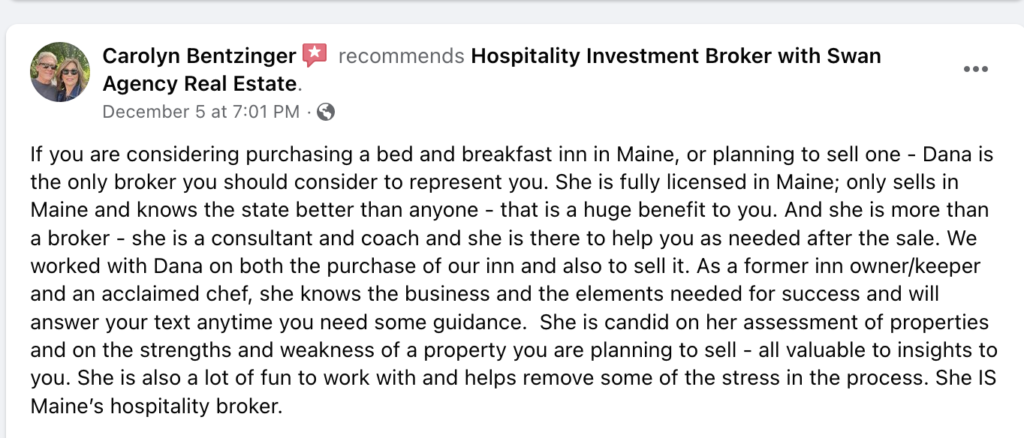Click the globe public audience icon

[325, 112]
